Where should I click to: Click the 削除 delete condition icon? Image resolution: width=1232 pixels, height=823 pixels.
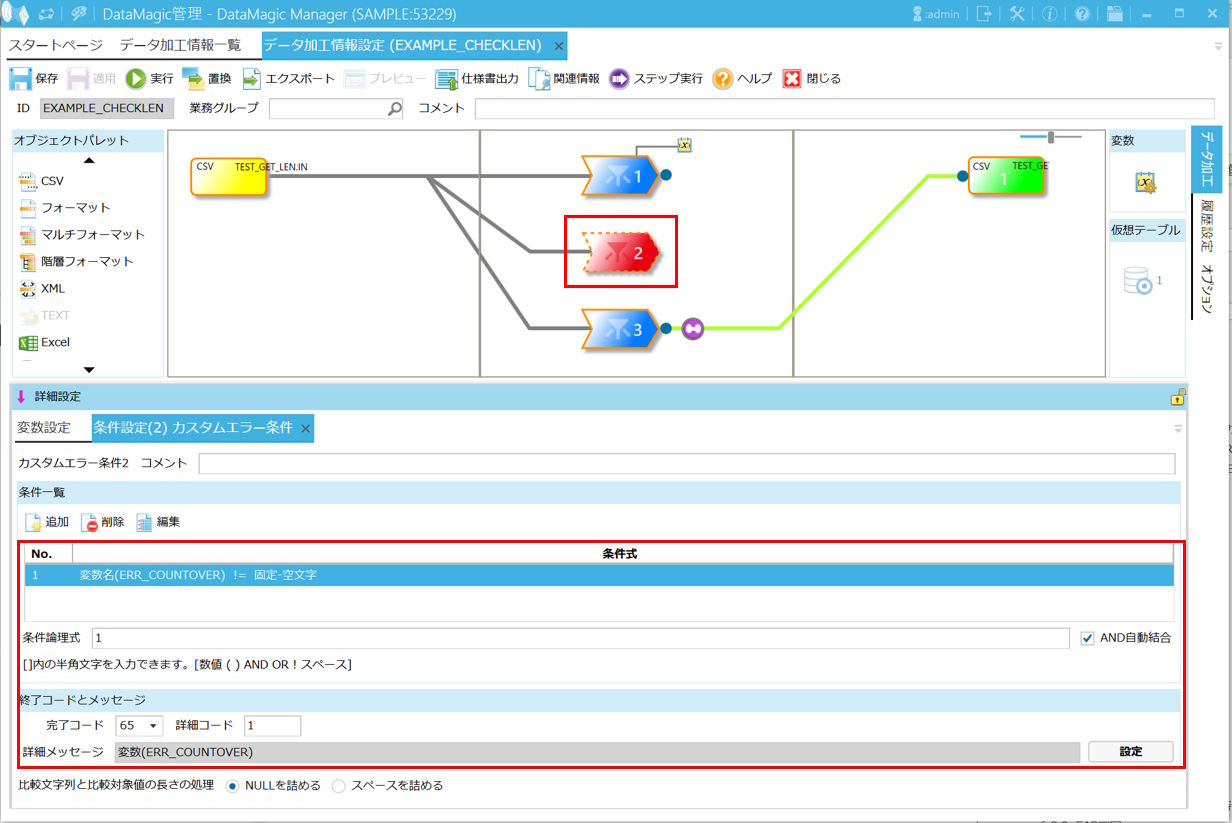pyautogui.click(x=90, y=522)
